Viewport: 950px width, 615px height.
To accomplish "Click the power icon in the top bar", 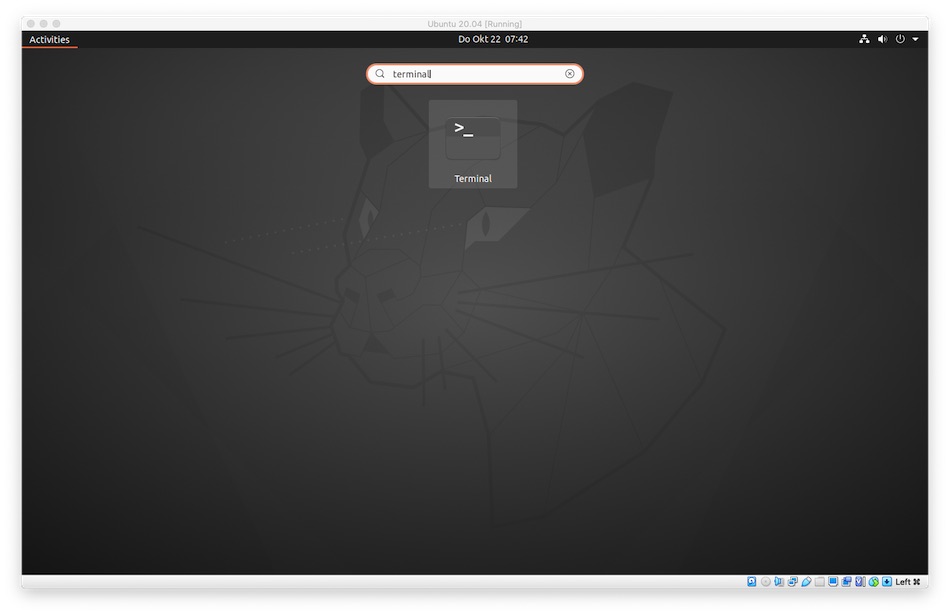I will (x=900, y=40).
